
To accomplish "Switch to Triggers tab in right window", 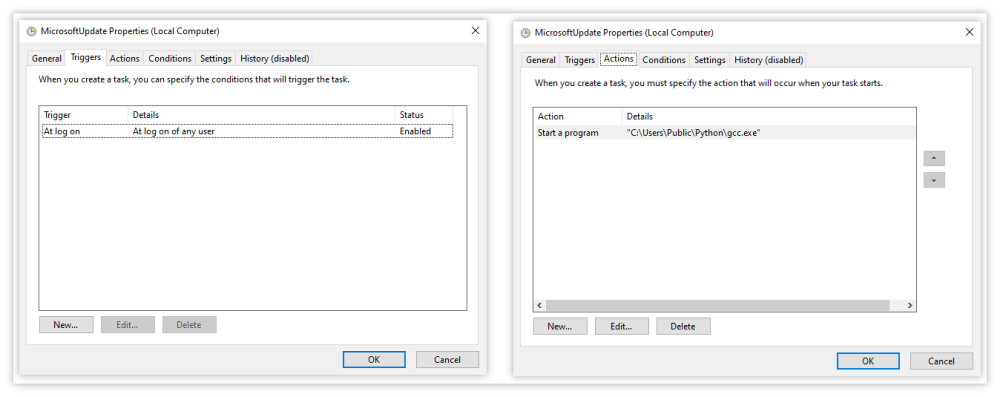I will click(579, 59).
